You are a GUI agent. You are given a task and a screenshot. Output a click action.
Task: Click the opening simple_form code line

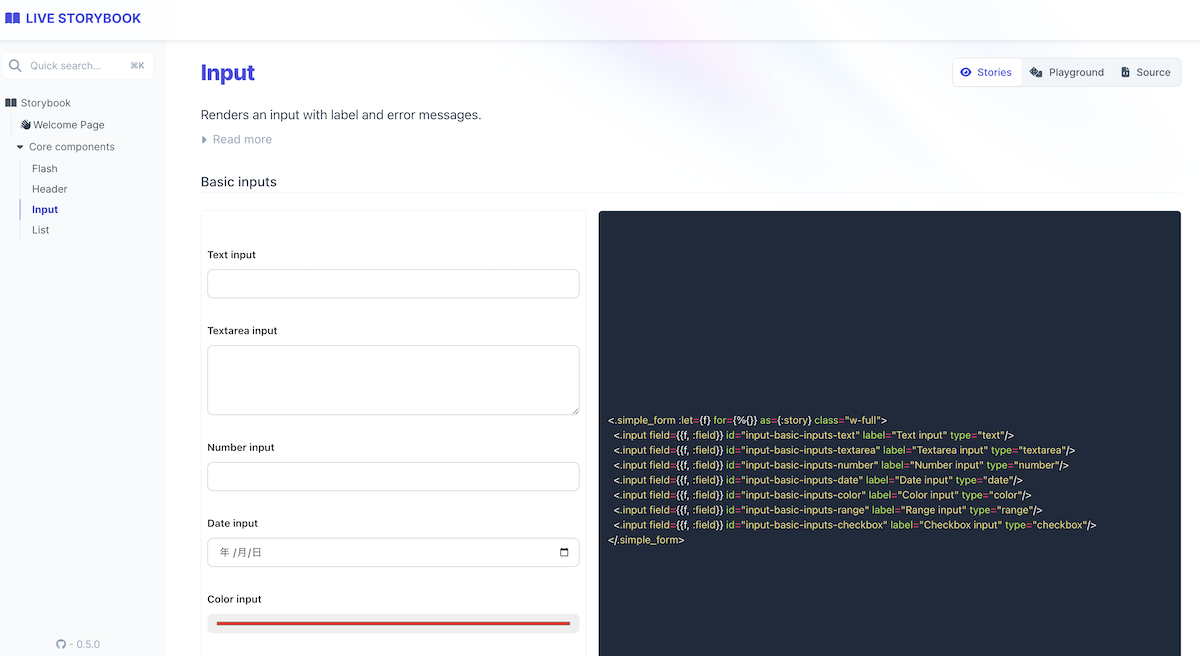tap(747, 420)
